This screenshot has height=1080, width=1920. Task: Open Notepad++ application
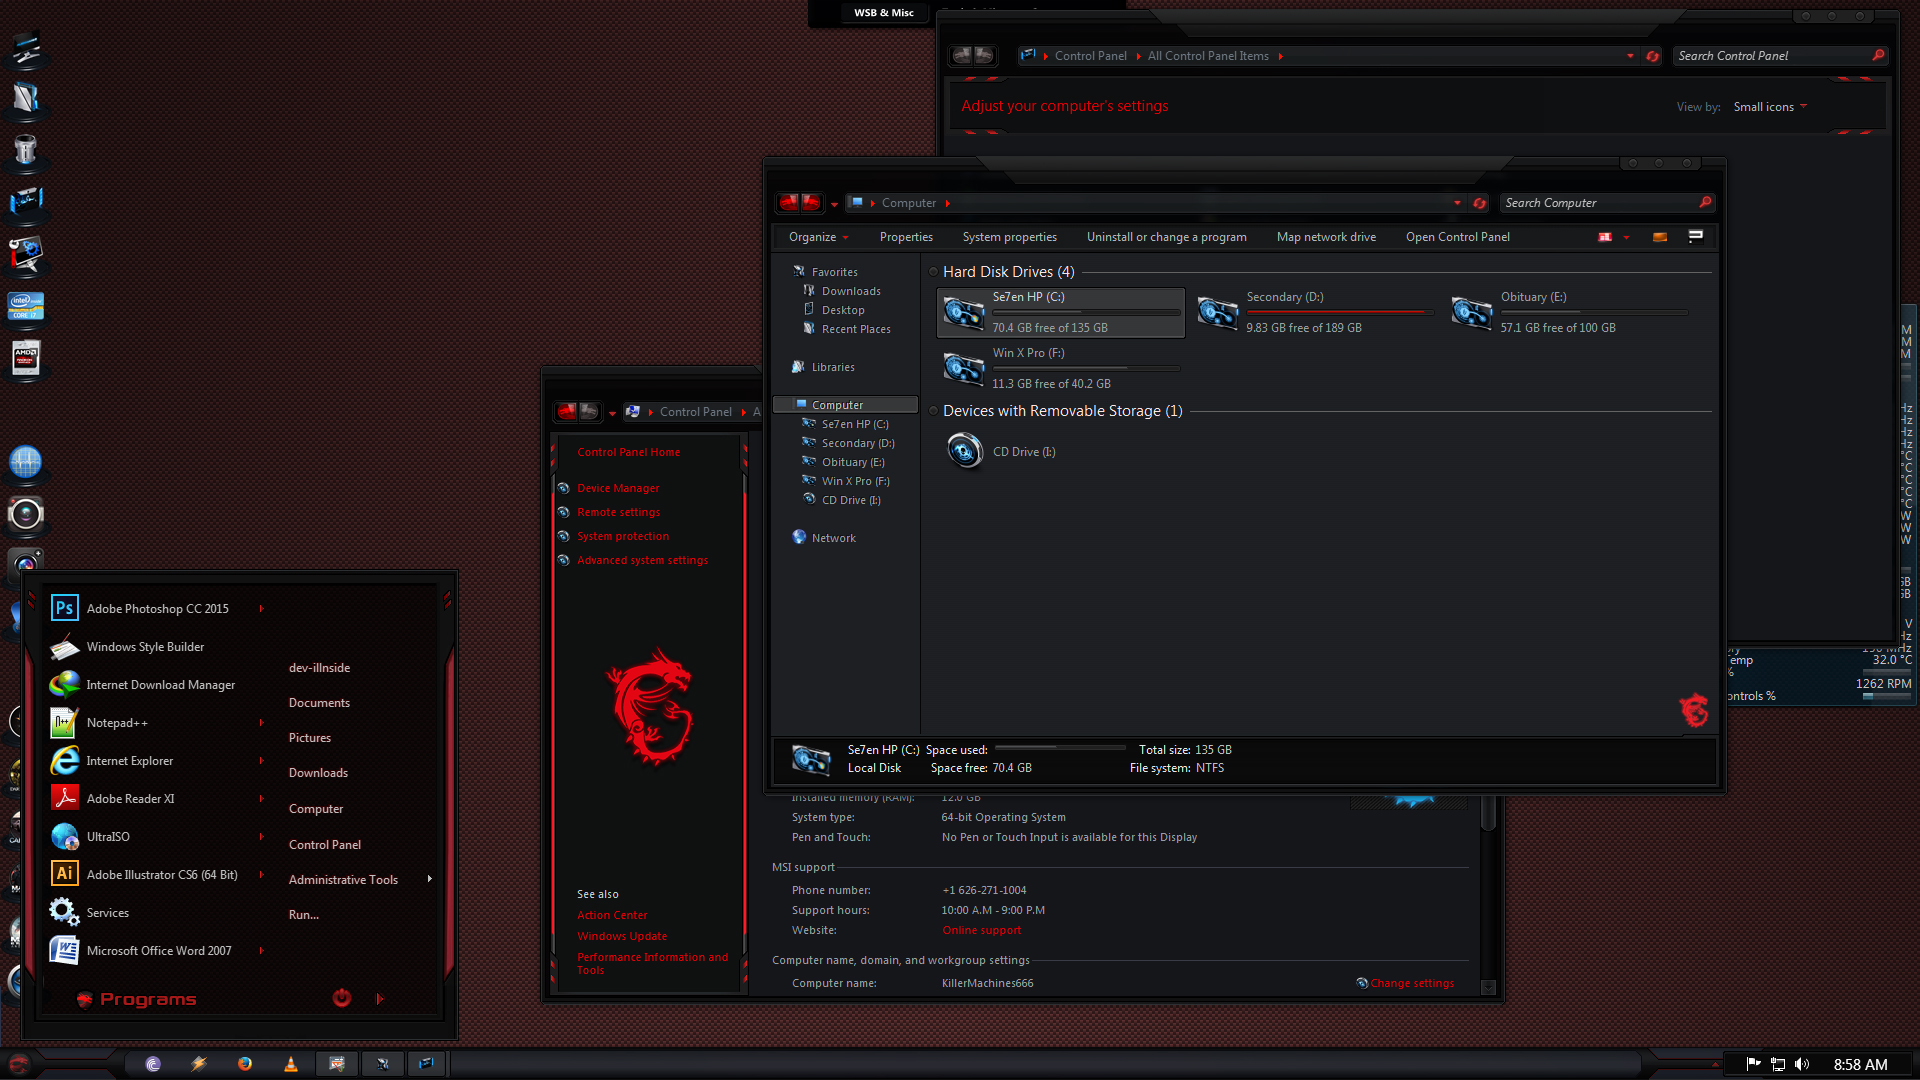(x=116, y=721)
